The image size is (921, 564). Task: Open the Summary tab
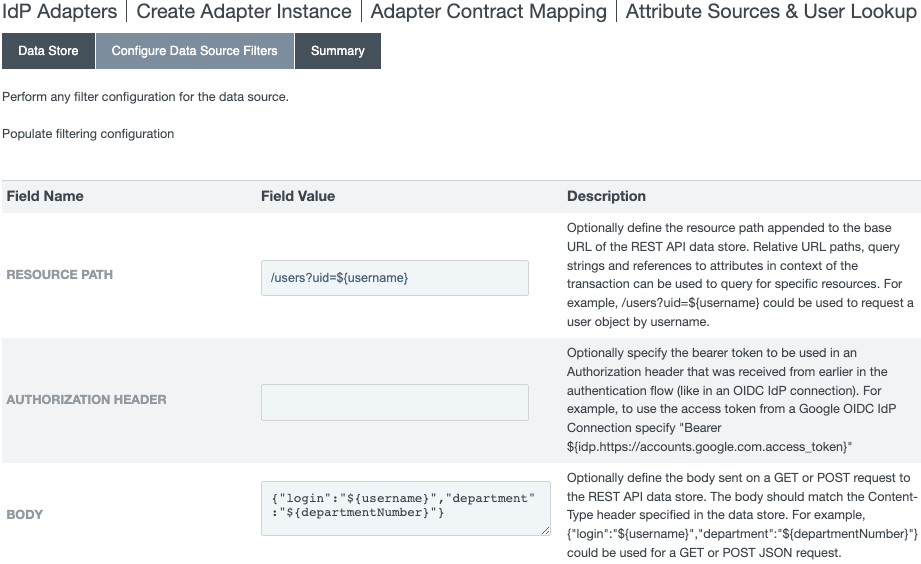click(337, 51)
